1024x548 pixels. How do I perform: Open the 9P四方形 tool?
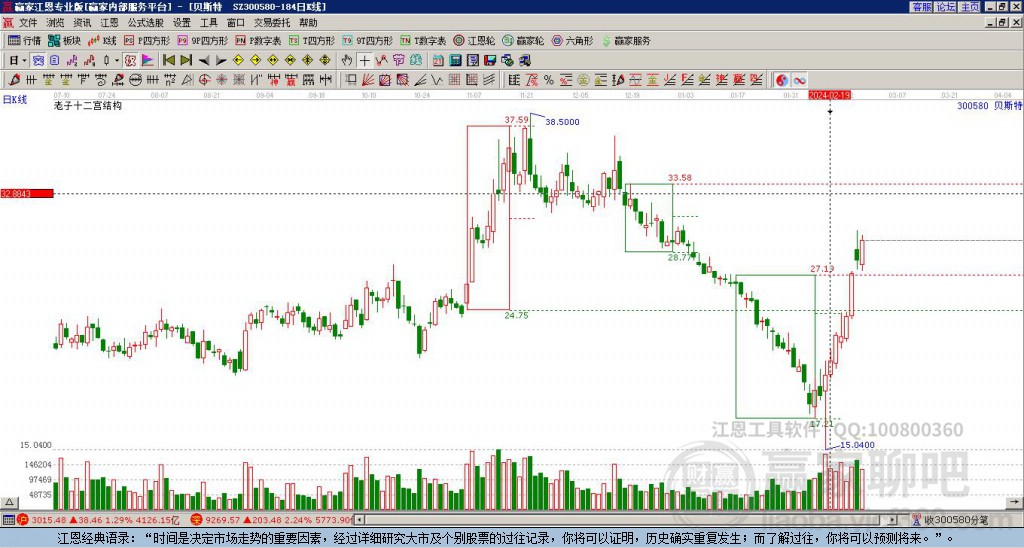click(202, 40)
